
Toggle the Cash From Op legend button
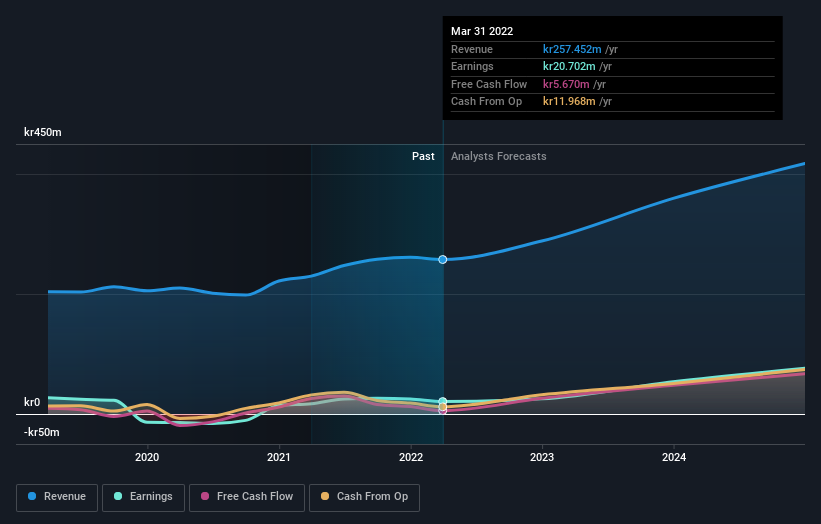364,497
